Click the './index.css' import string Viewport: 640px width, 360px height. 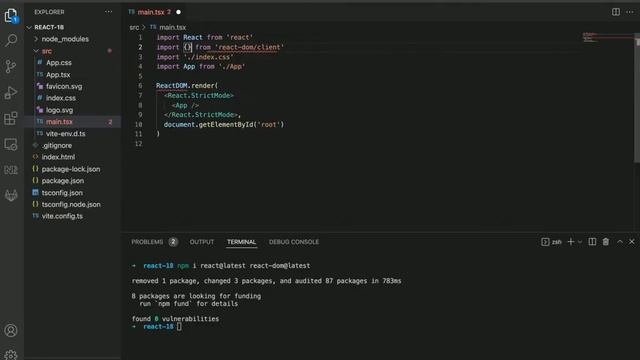pyautogui.click(x=209, y=57)
